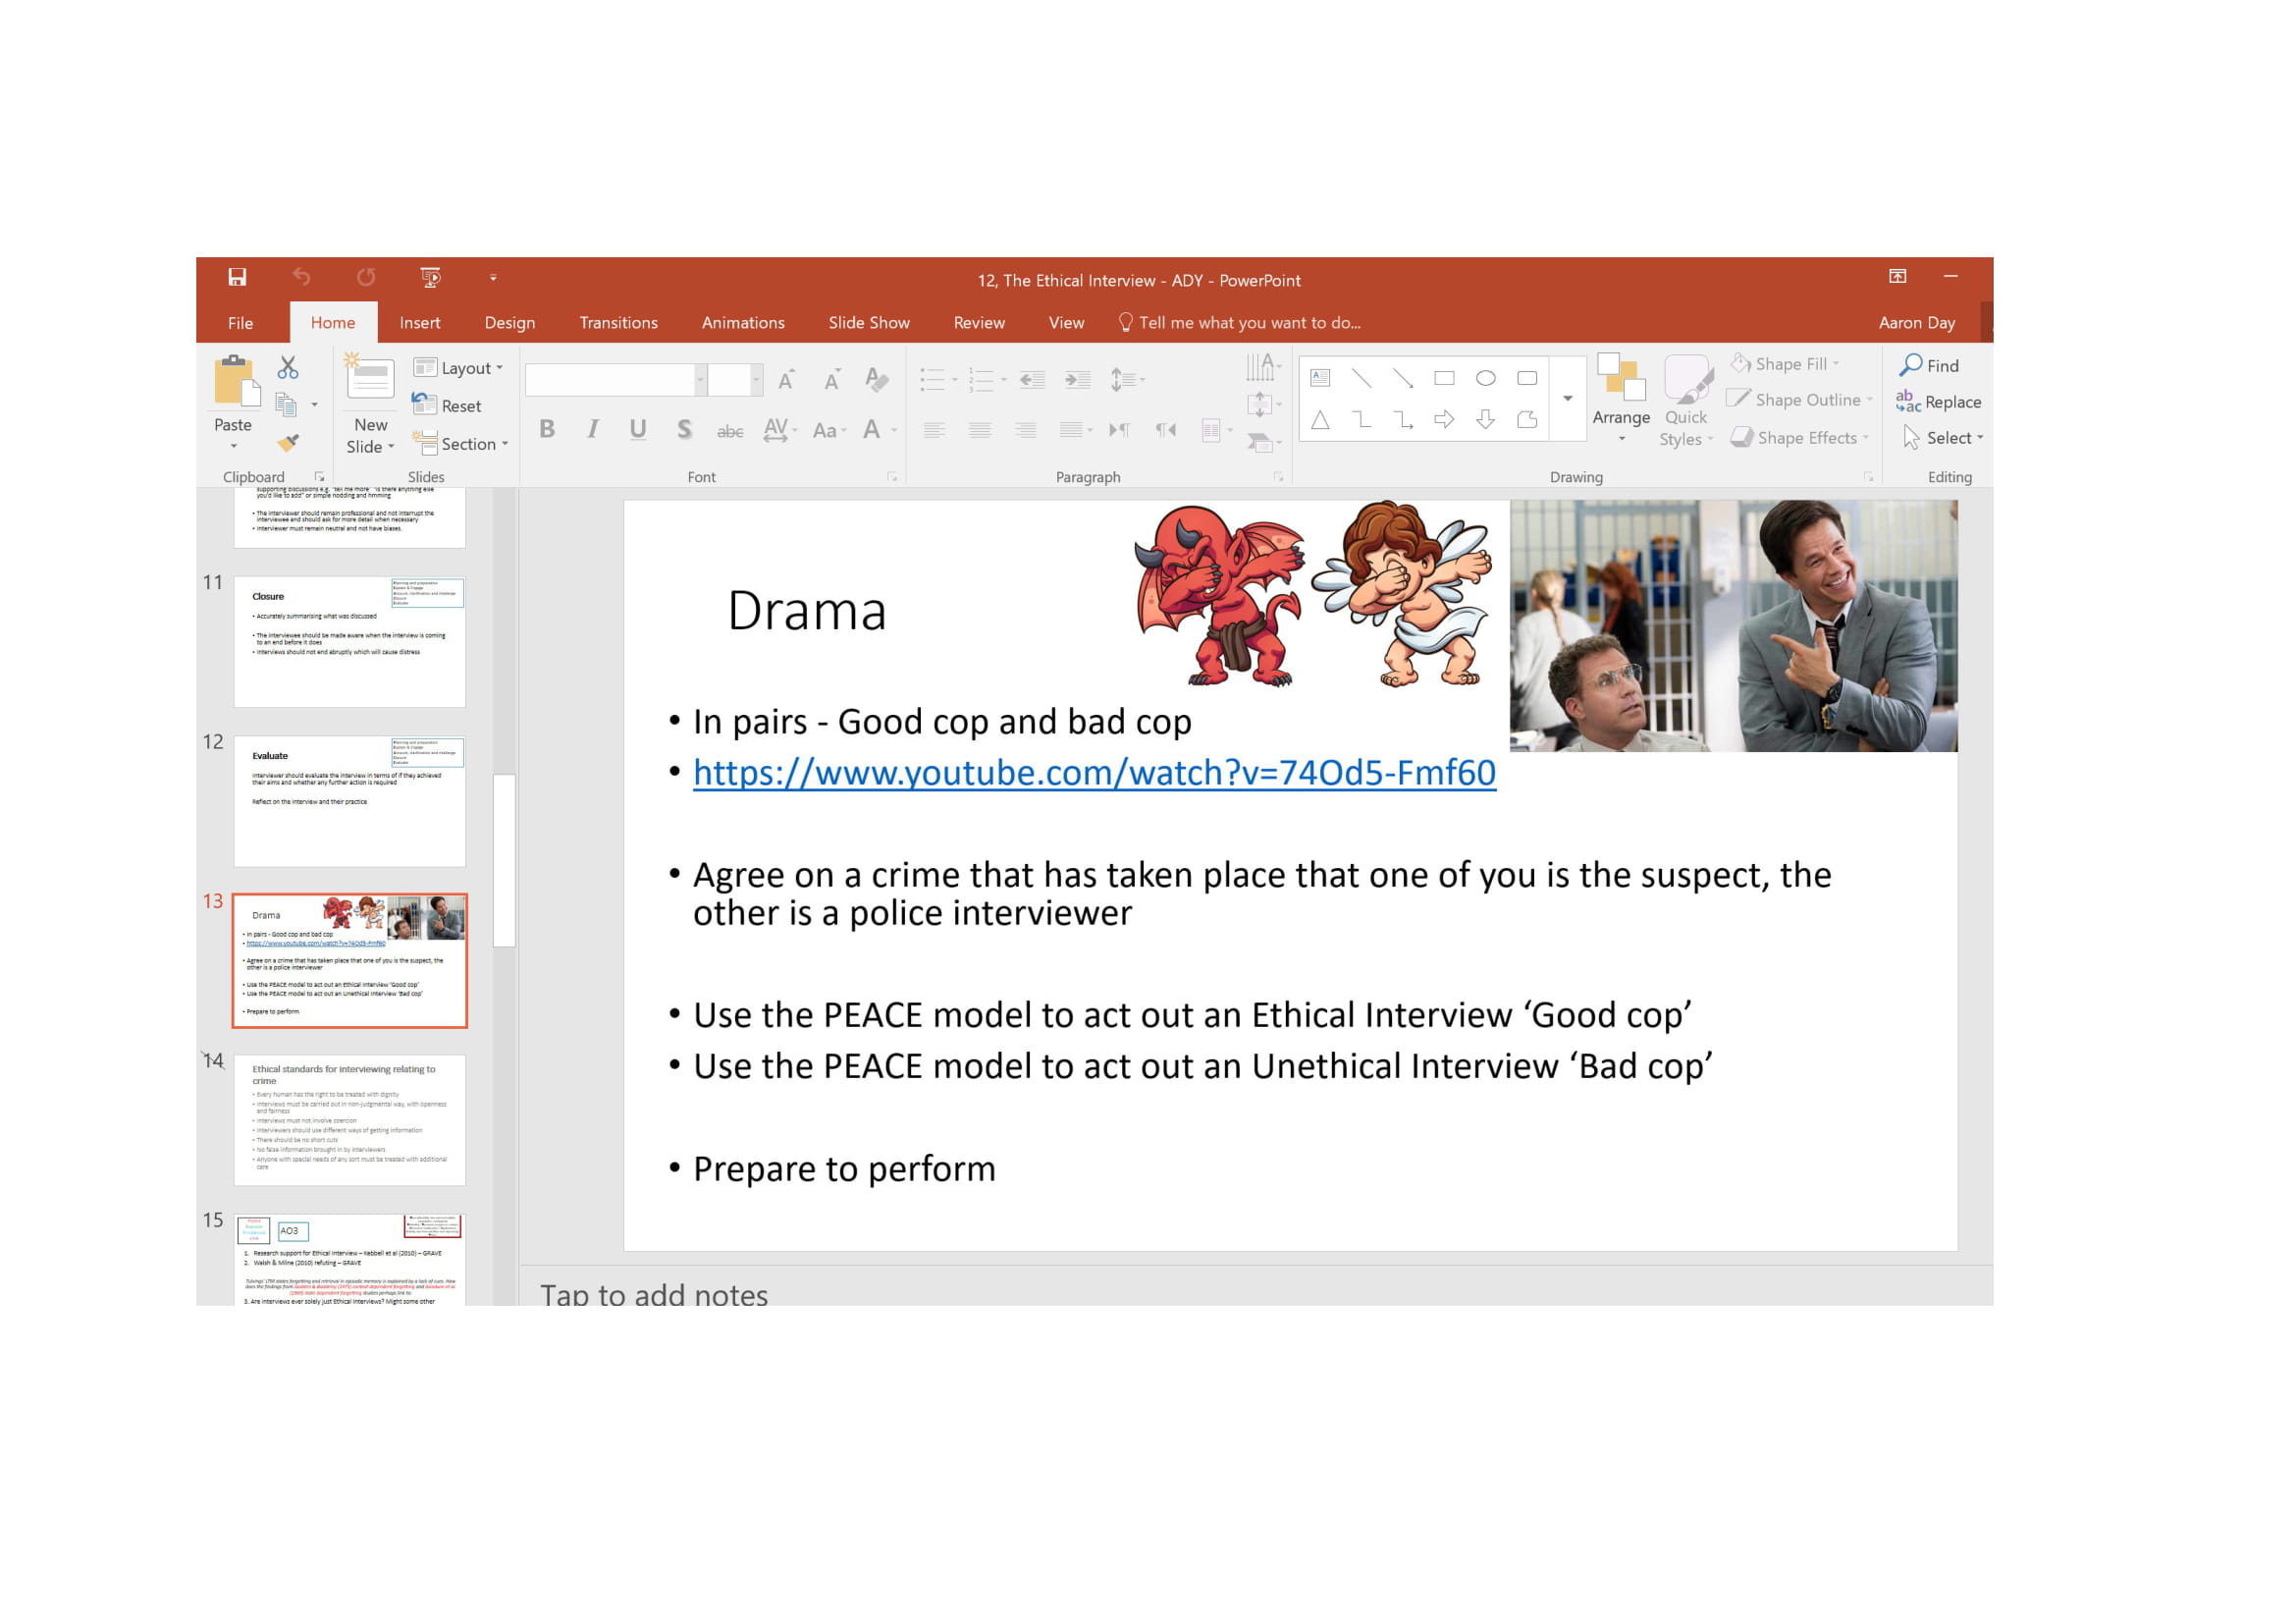Expand the shapes gallery more arrow
Viewport: 2296px width, 1624px height.
tap(1568, 399)
